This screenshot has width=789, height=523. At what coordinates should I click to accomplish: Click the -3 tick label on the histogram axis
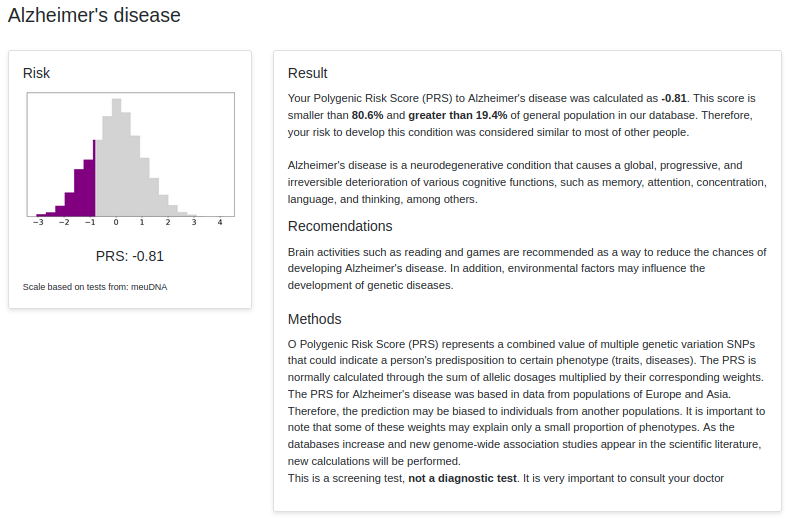click(37, 223)
